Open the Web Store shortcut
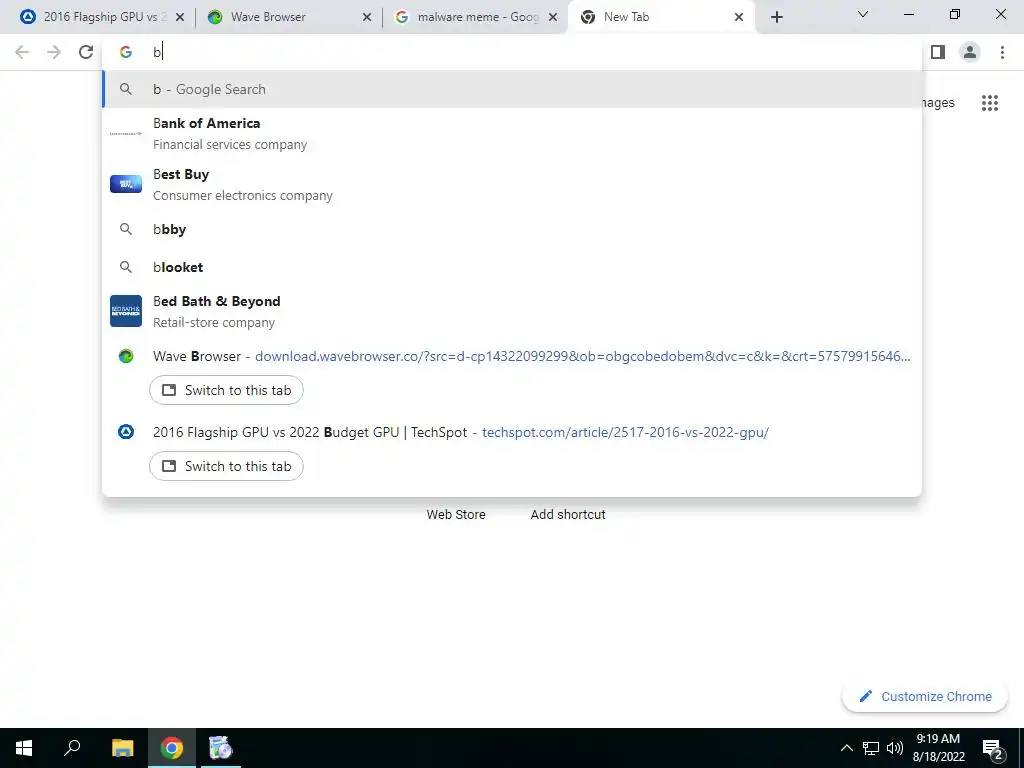The image size is (1024, 768). point(456,515)
